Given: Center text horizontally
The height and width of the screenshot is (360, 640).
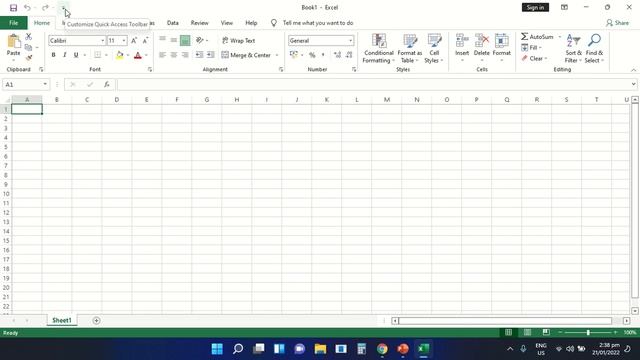Looking at the screenshot, I should tap(174, 55).
